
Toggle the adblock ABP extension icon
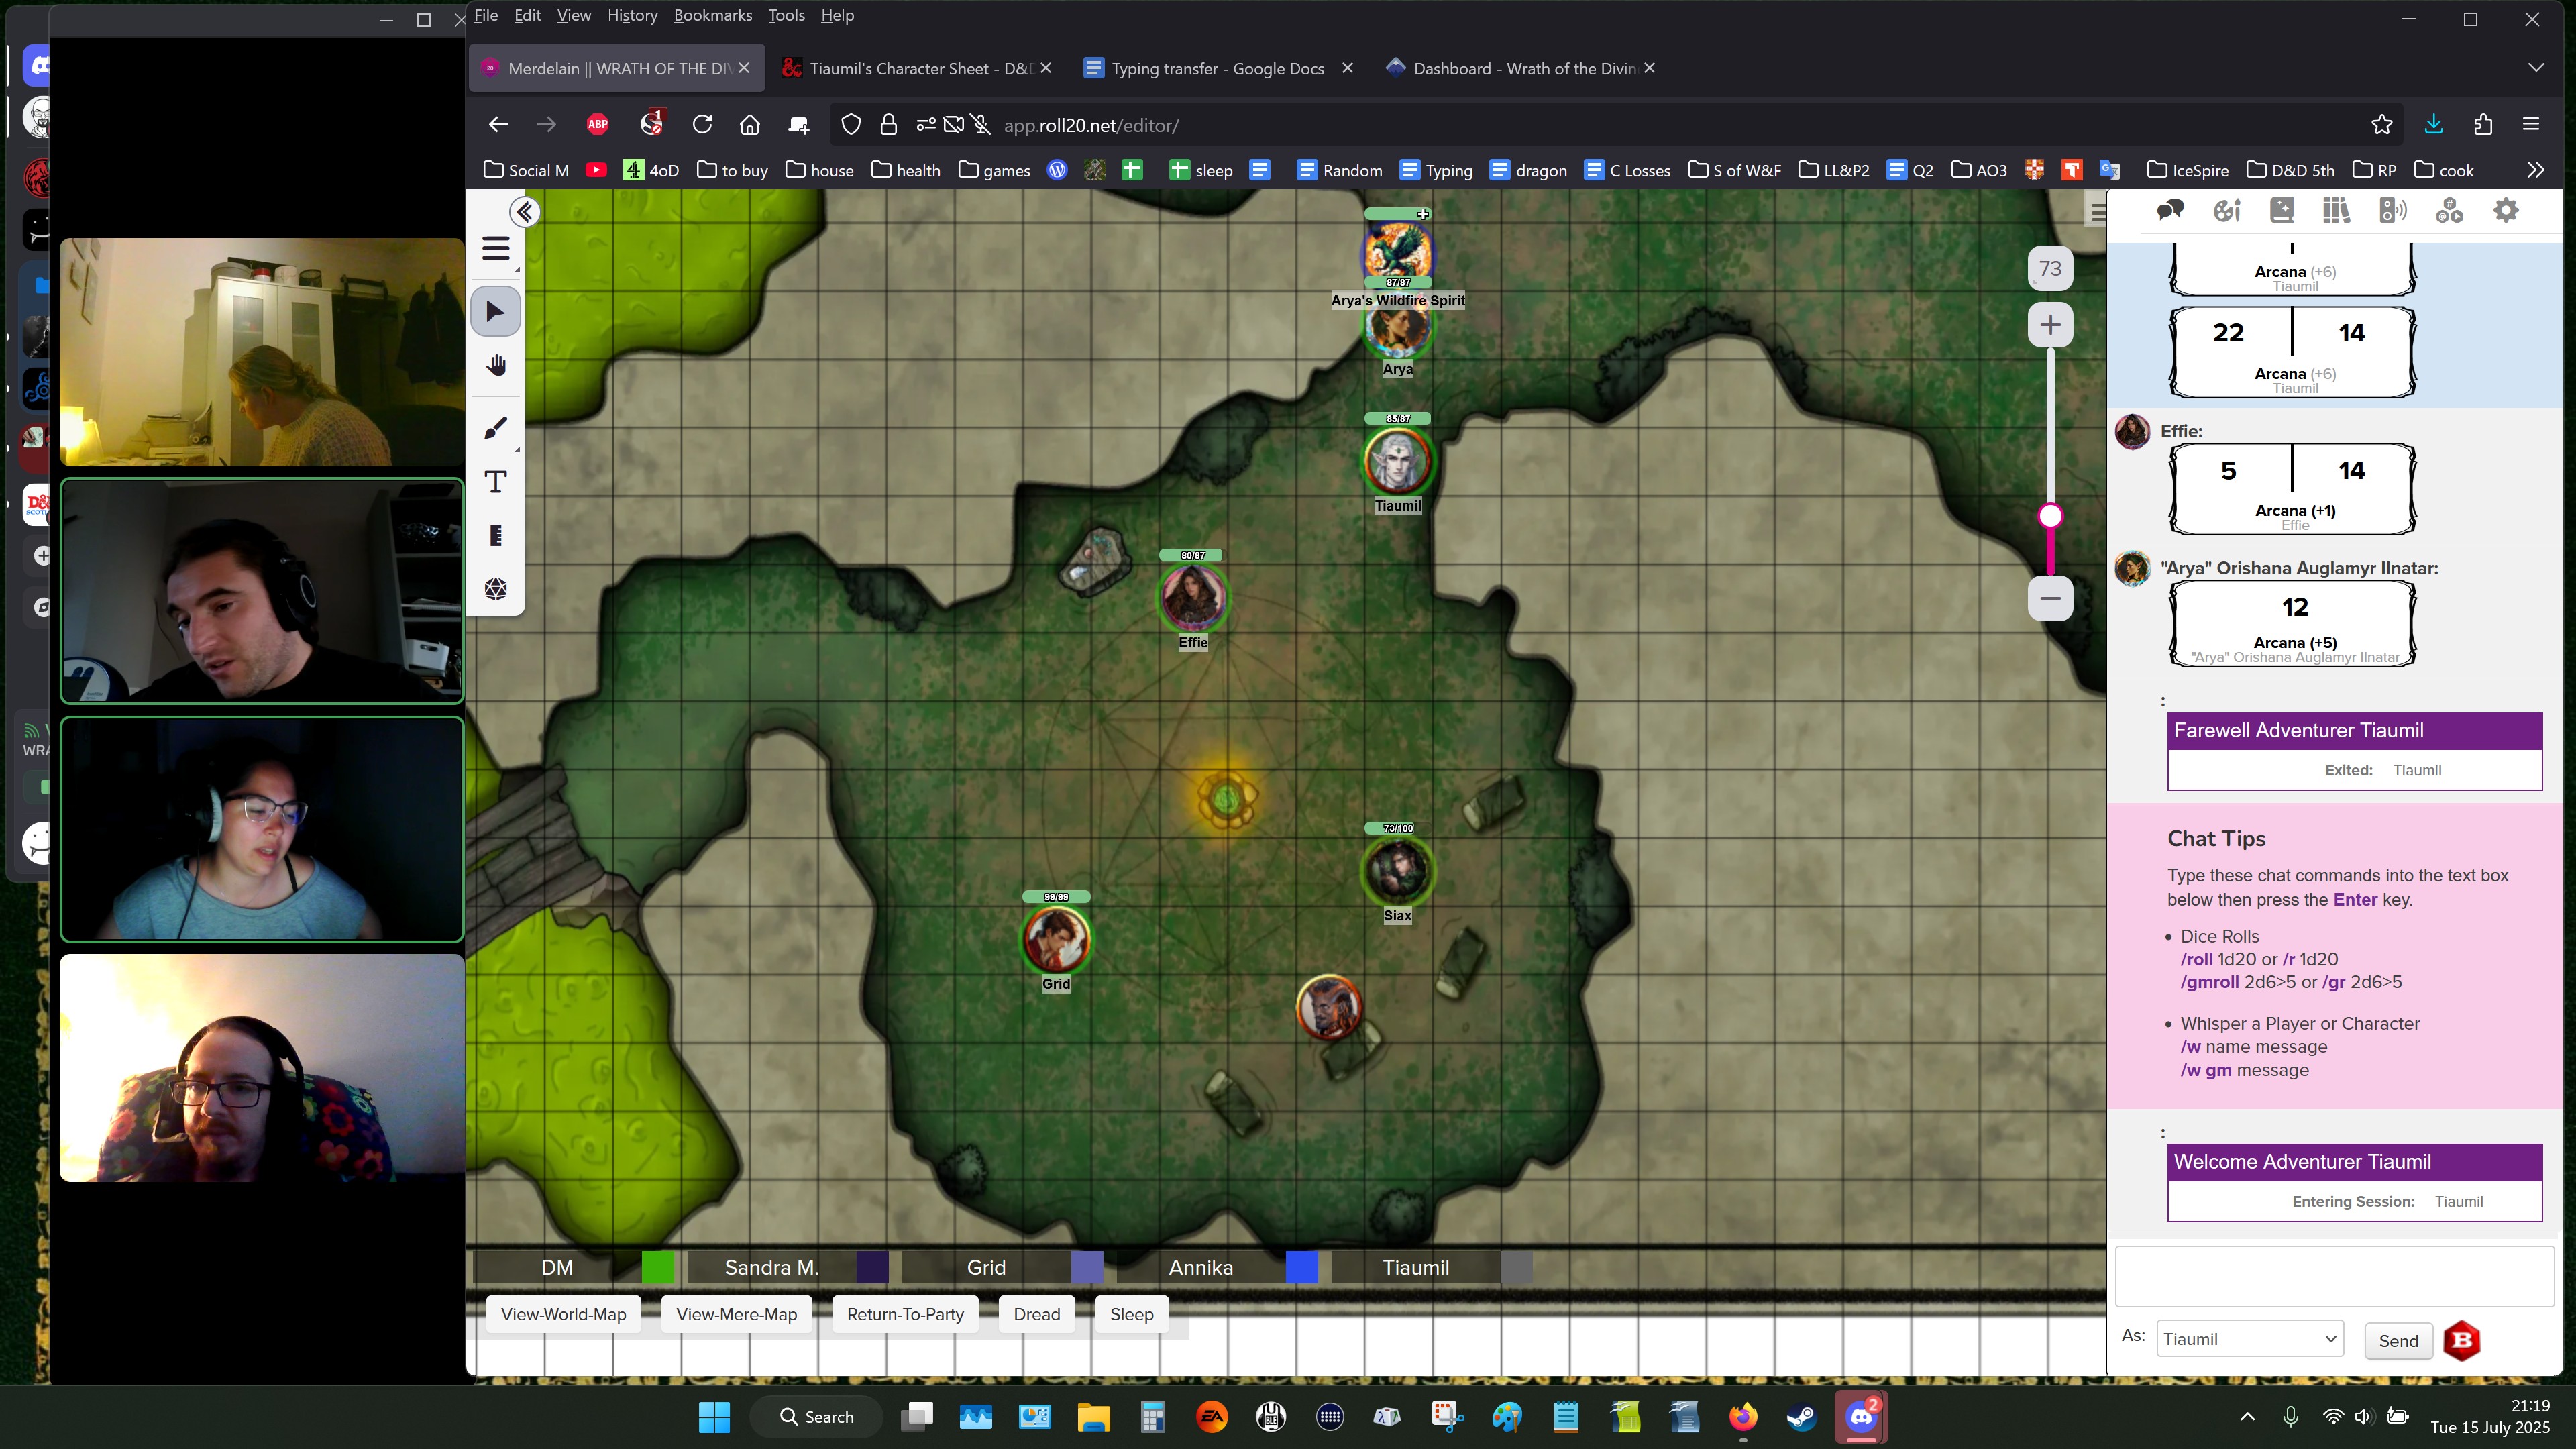tap(598, 125)
